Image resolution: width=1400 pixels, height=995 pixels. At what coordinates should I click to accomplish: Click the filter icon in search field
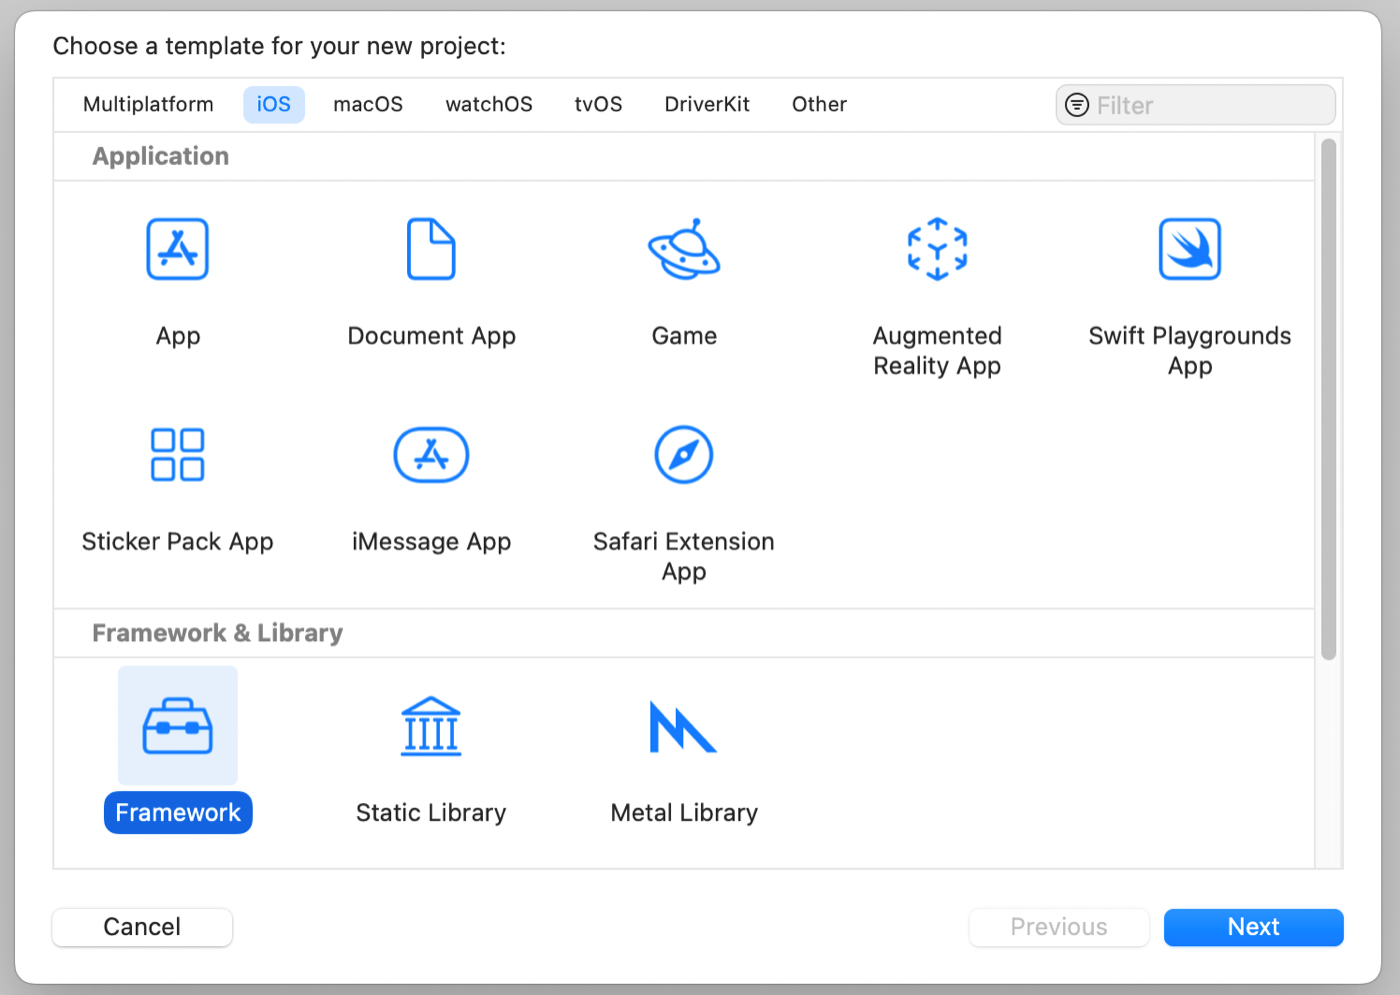(1077, 105)
